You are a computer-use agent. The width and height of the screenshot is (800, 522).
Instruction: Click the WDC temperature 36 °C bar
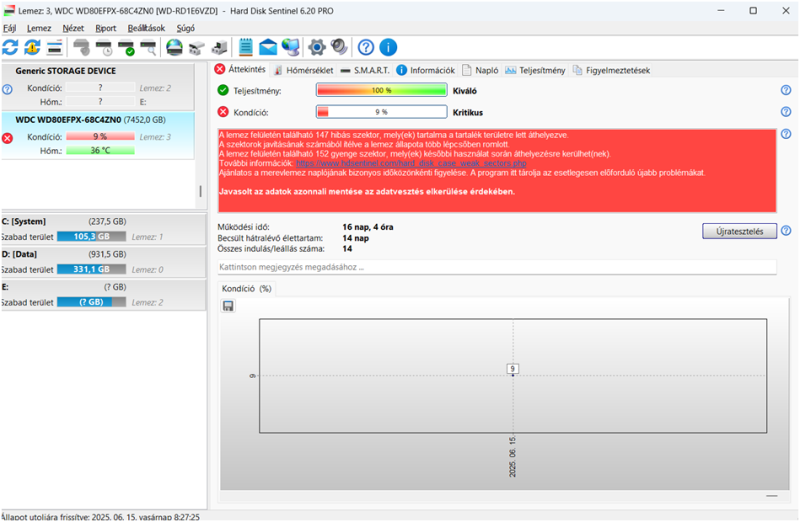click(101, 151)
